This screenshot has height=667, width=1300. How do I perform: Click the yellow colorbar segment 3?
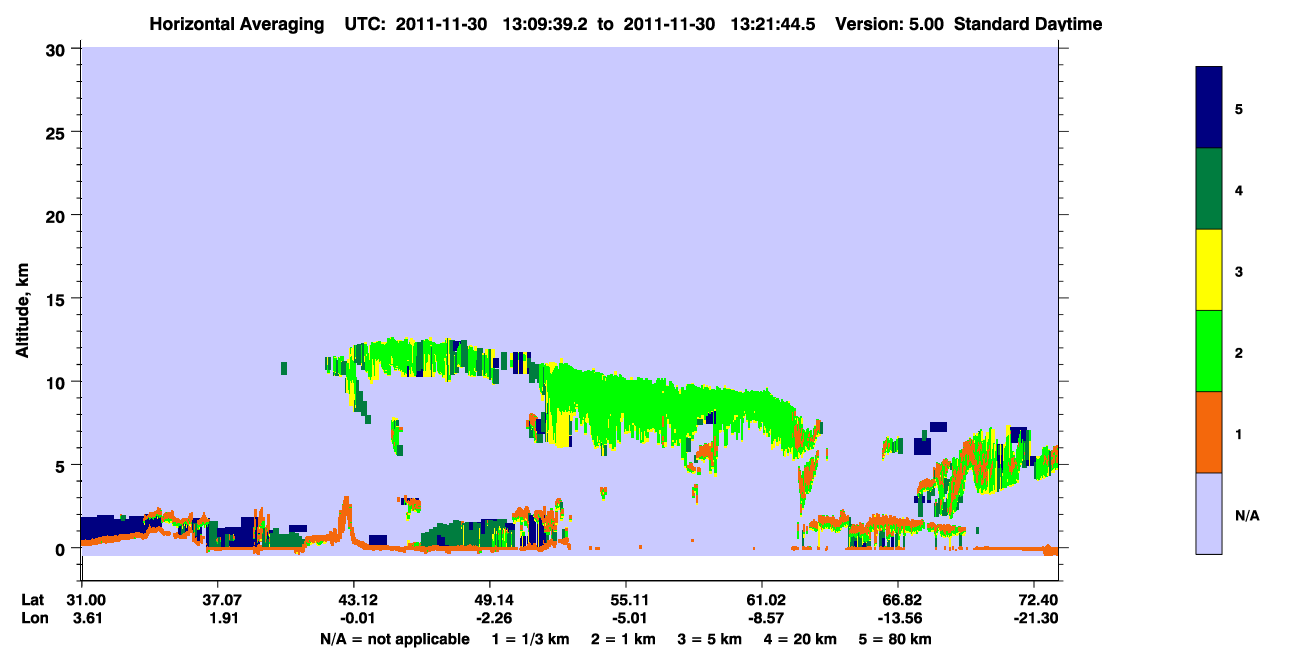(1209, 270)
